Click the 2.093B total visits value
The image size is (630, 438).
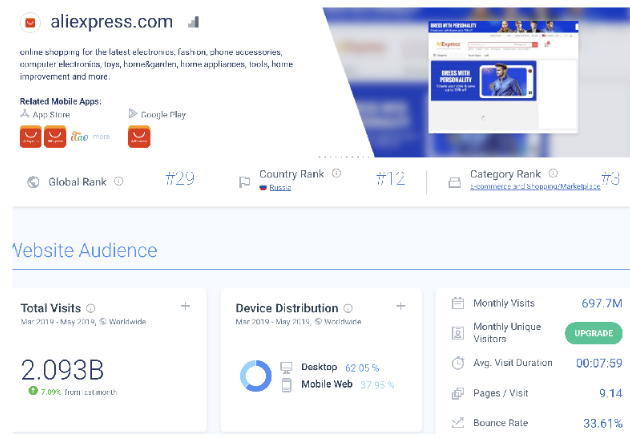(62, 370)
